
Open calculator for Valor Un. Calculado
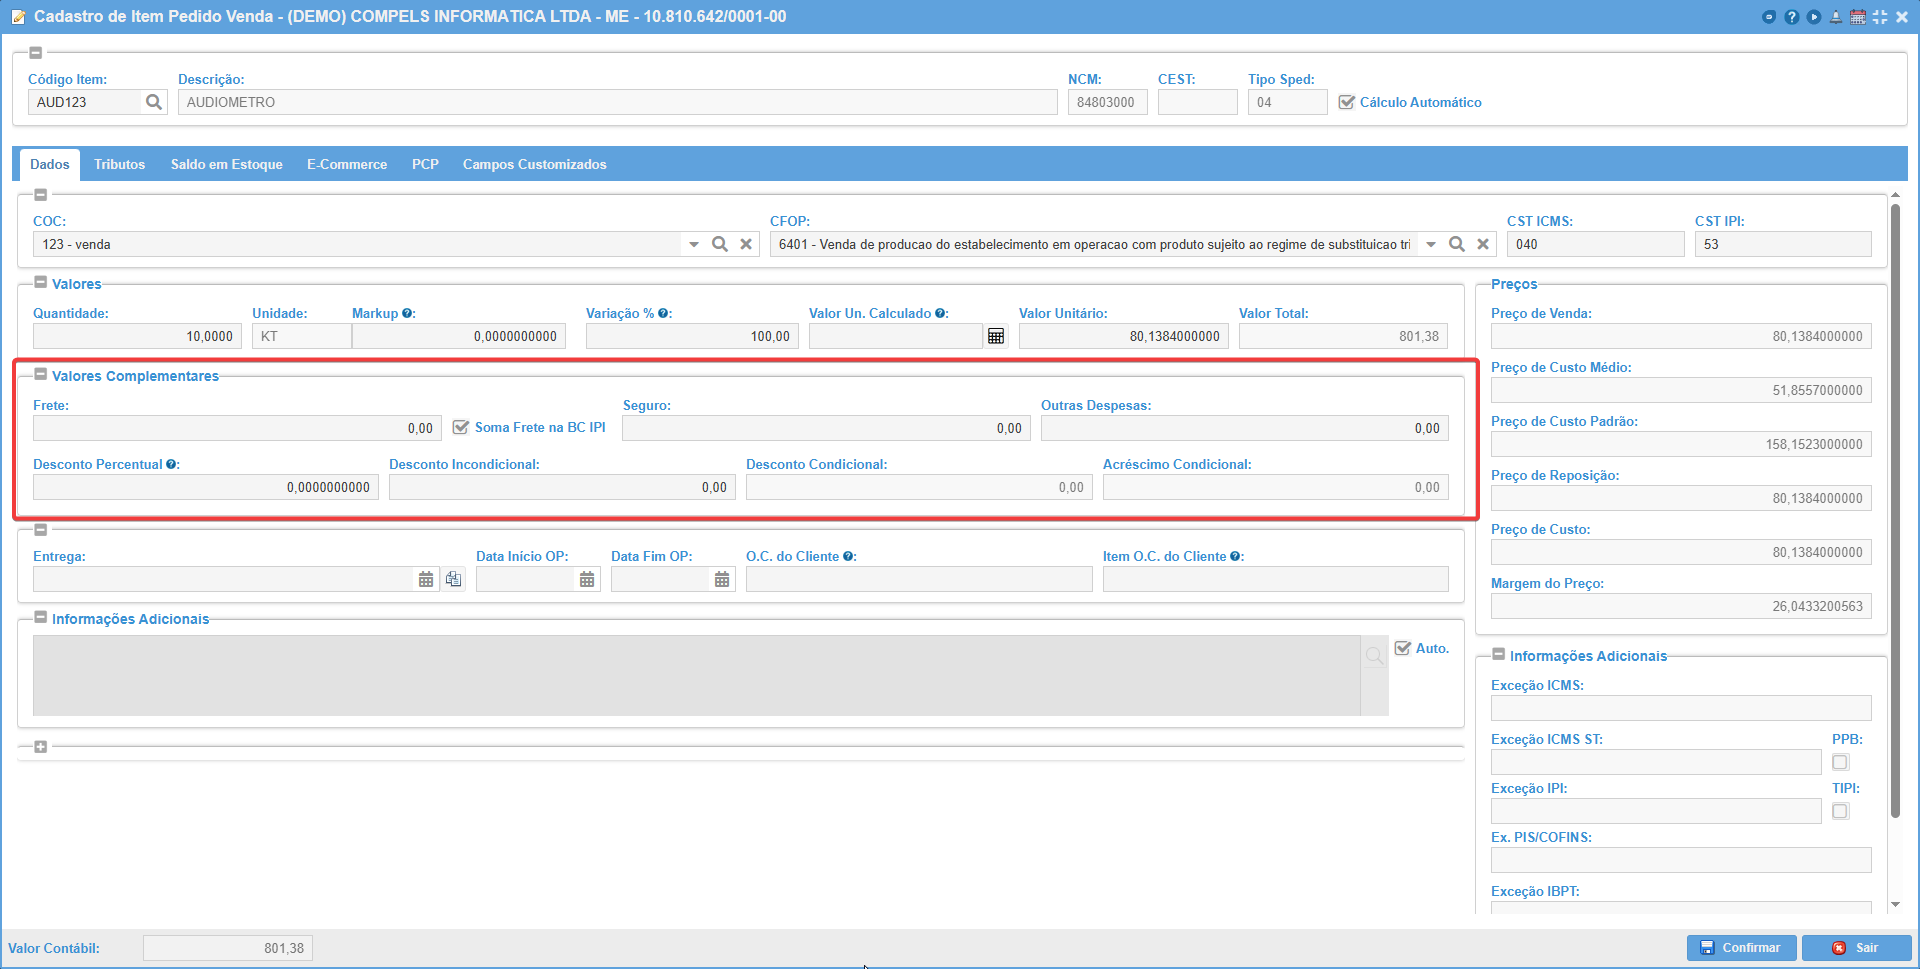996,336
